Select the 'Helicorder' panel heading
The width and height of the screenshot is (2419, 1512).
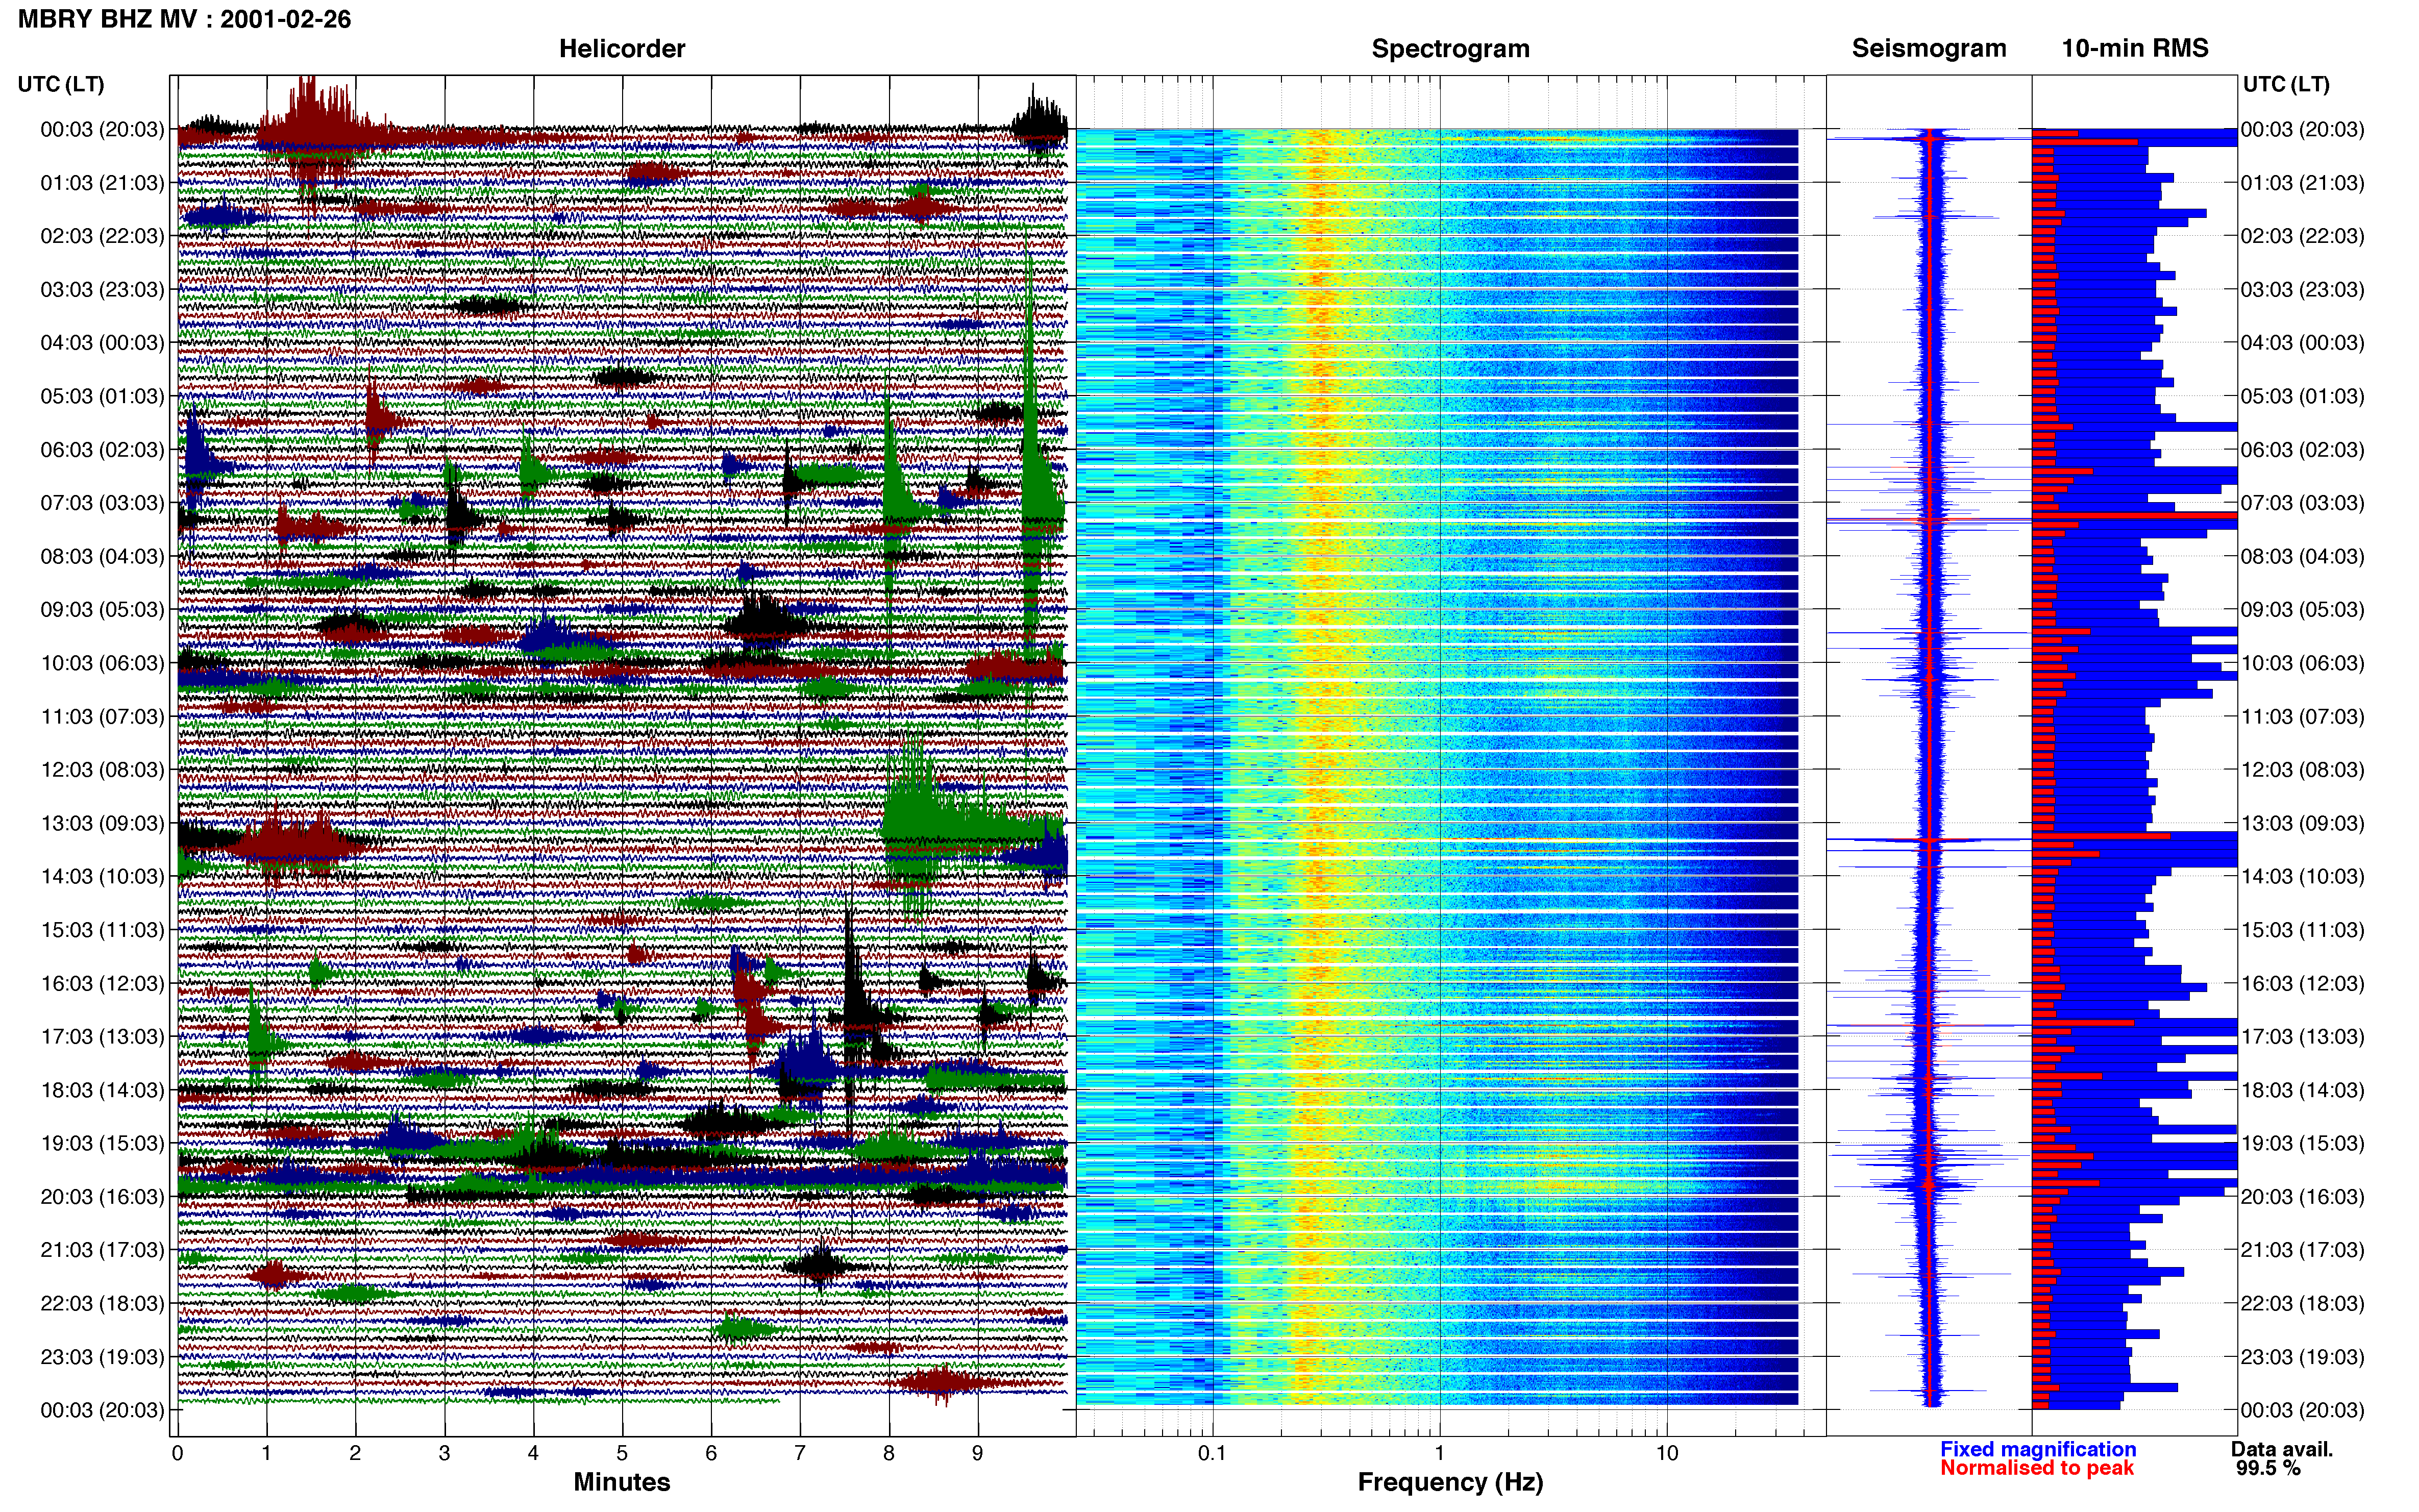click(x=622, y=48)
